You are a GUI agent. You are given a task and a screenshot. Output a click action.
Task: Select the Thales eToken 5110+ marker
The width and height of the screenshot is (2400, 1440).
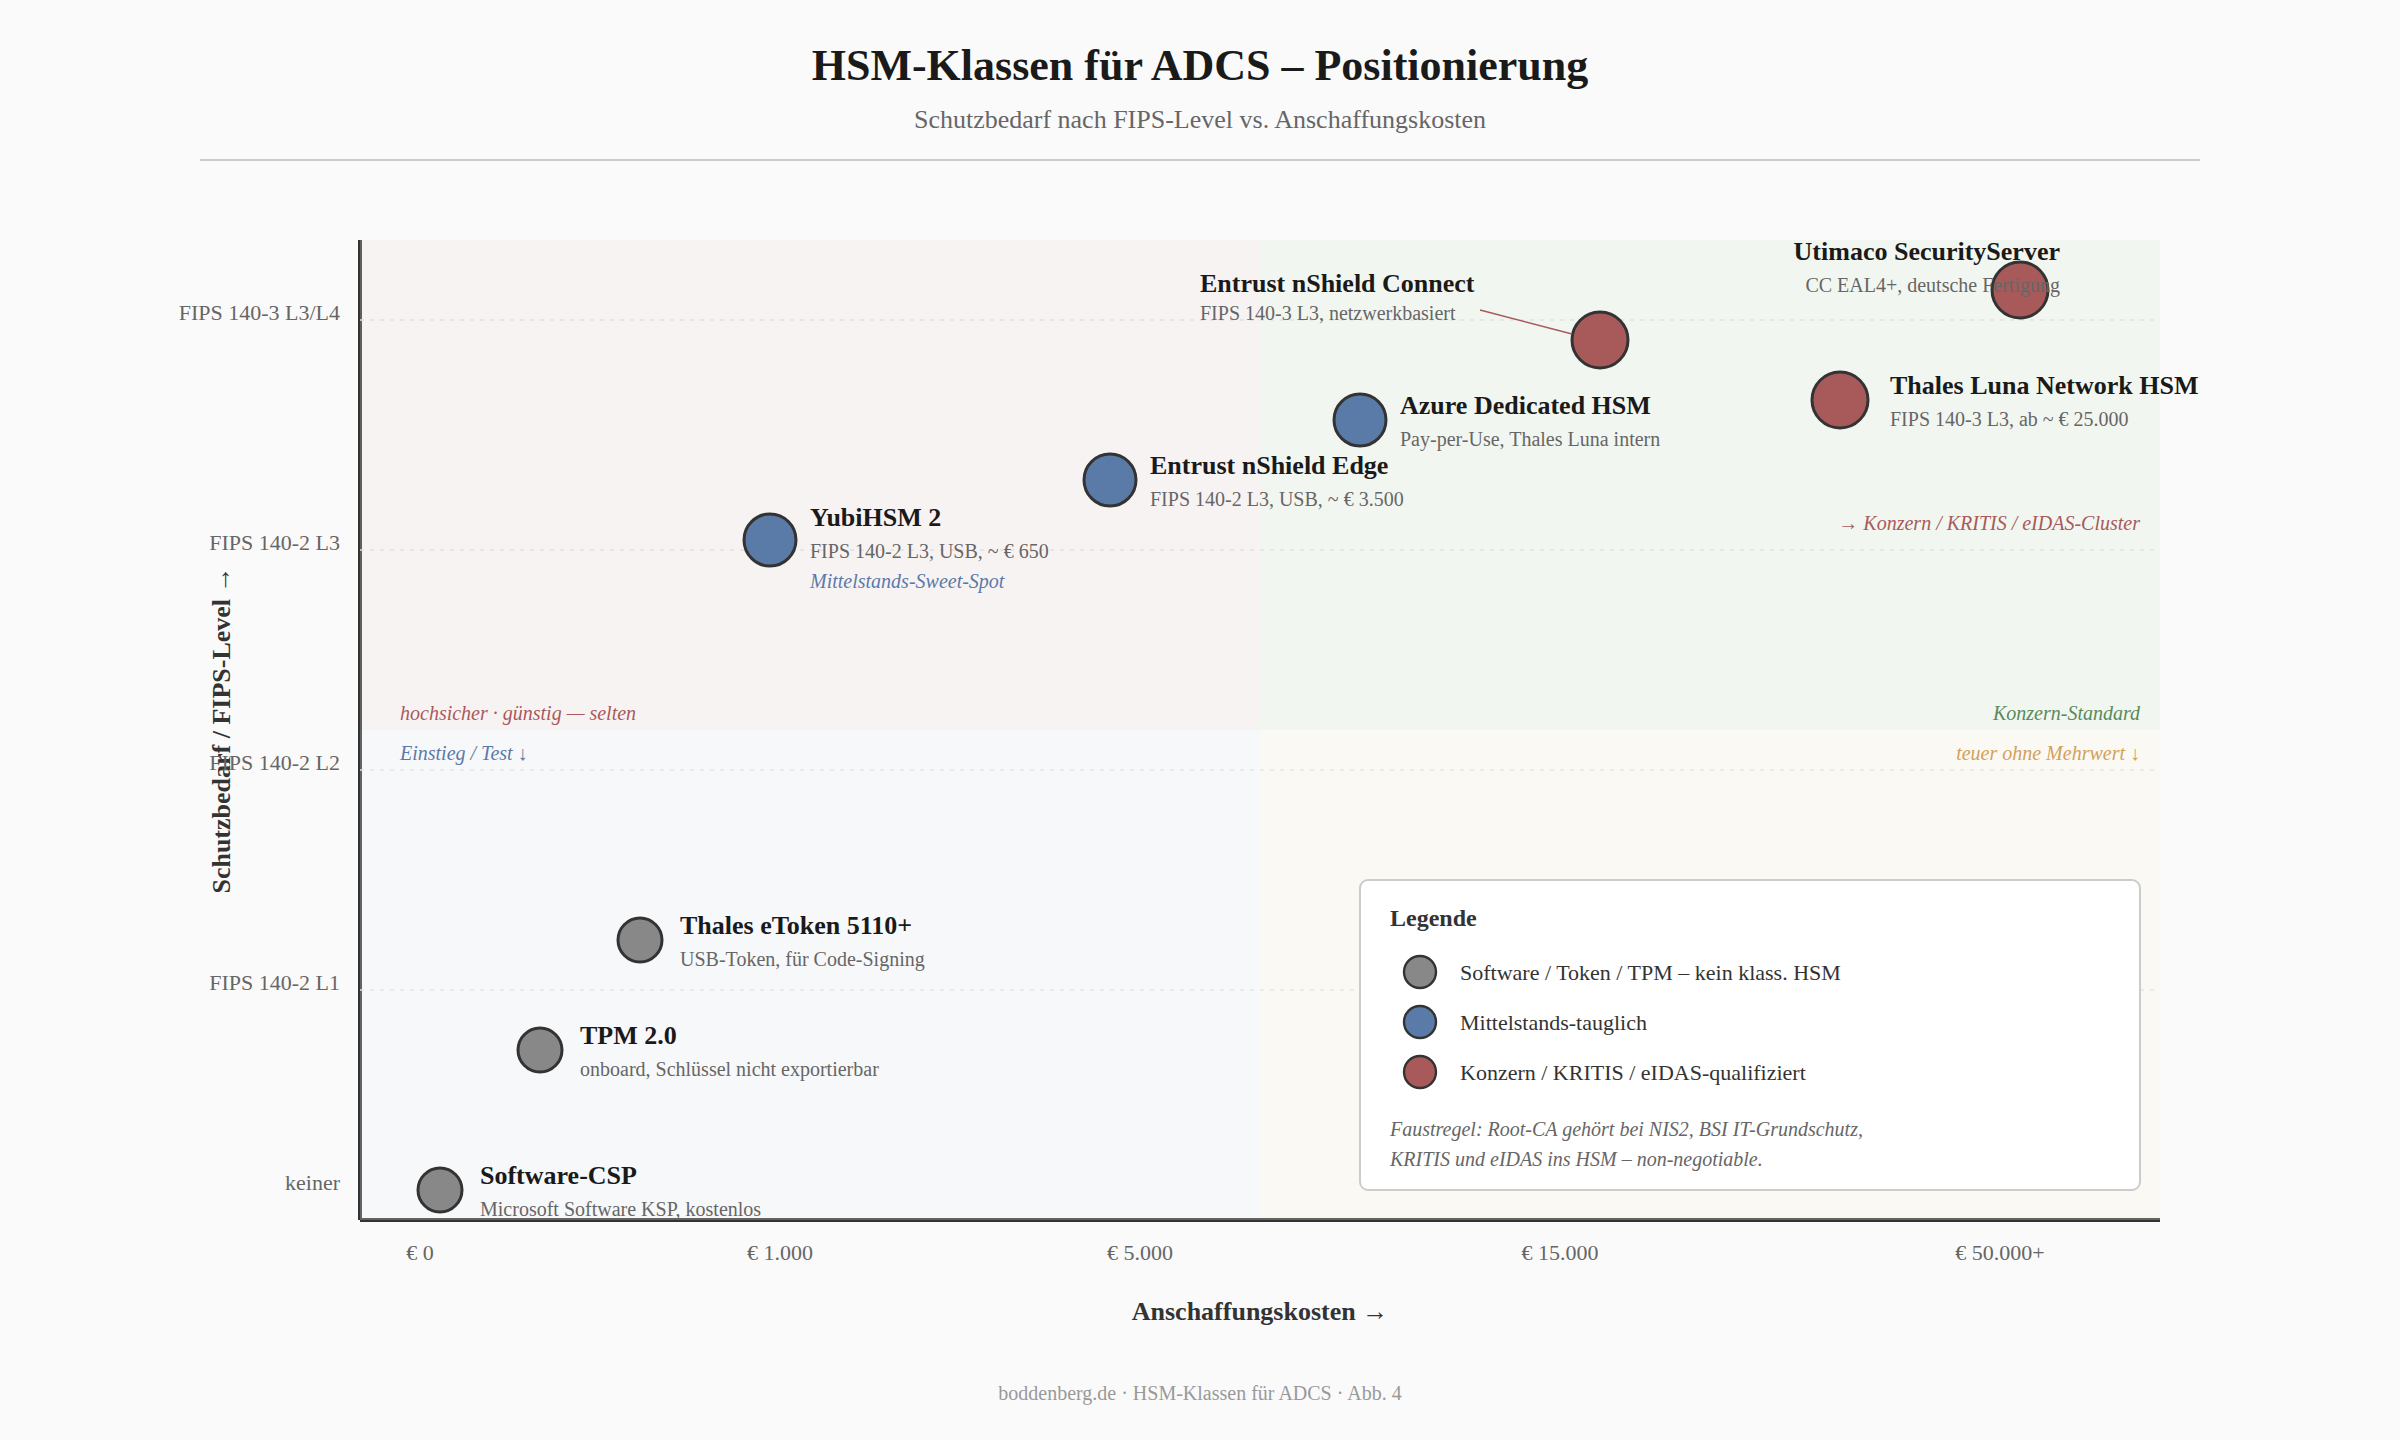[640, 940]
